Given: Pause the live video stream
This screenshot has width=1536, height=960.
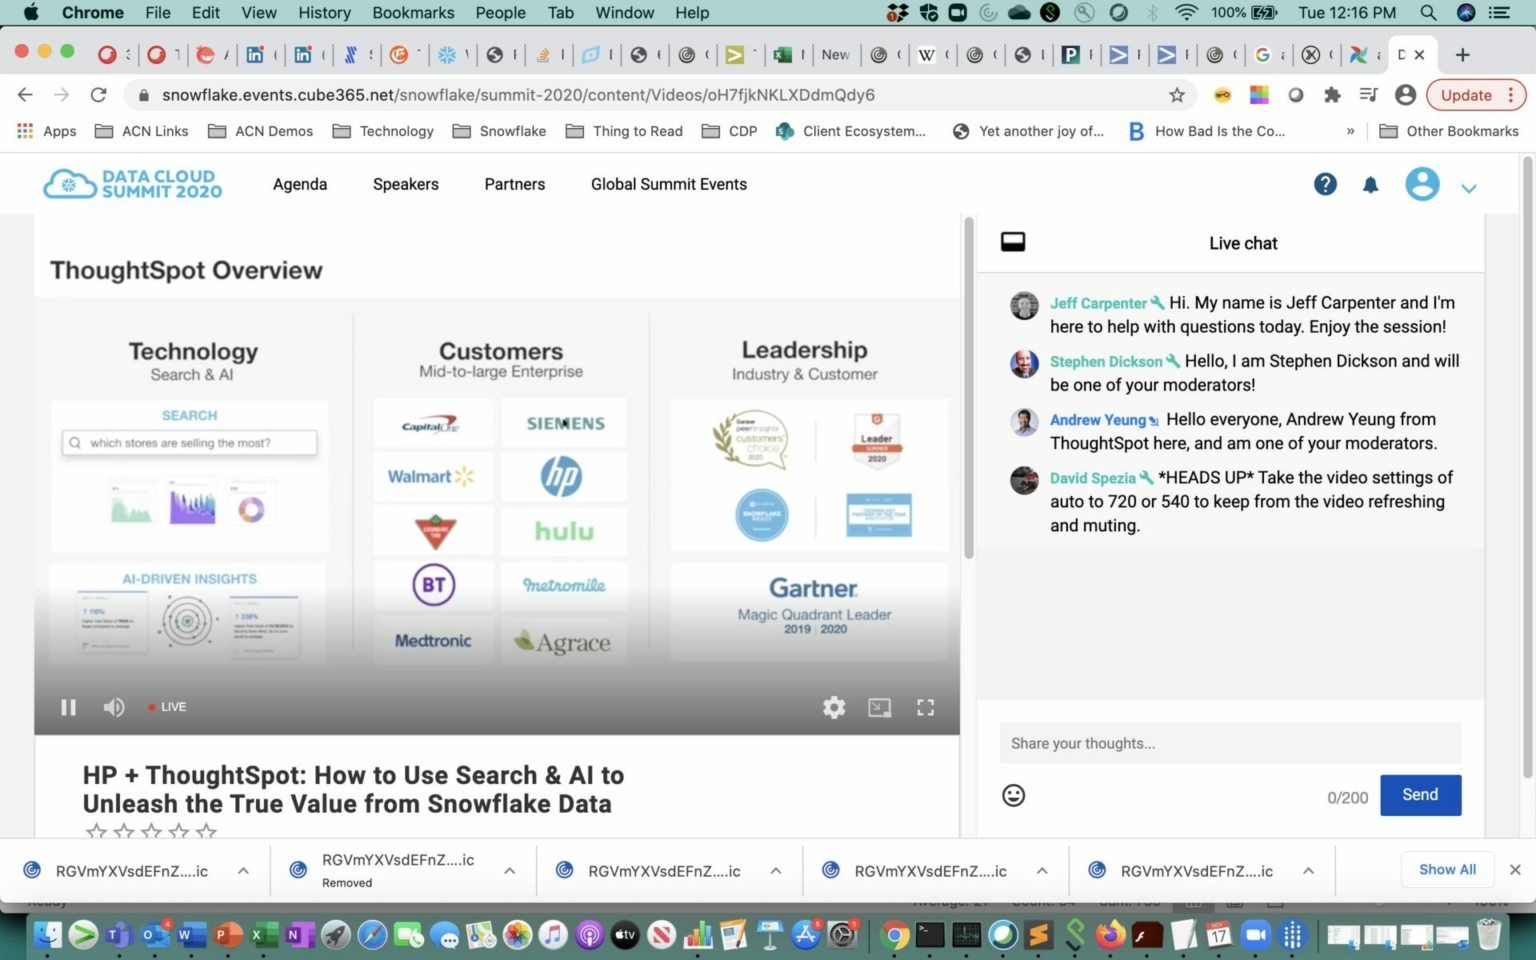Looking at the screenshot, I should pos(68,707).
